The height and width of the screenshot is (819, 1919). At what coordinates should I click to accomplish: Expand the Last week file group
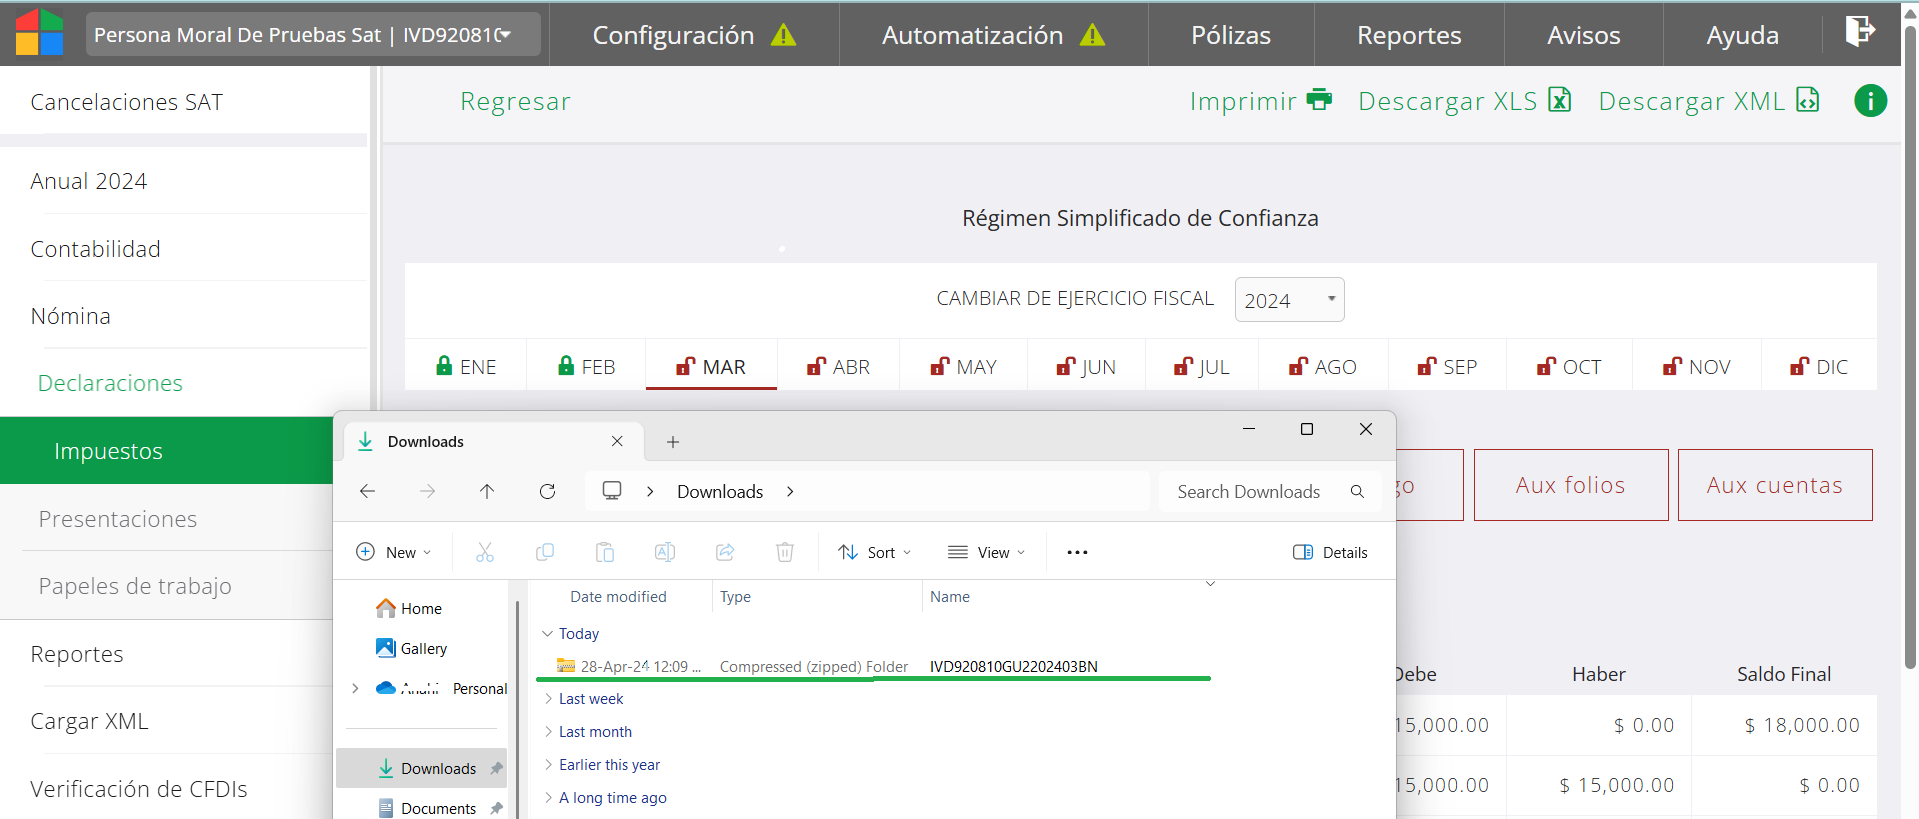pyautogui.click(x=590, y=699)
